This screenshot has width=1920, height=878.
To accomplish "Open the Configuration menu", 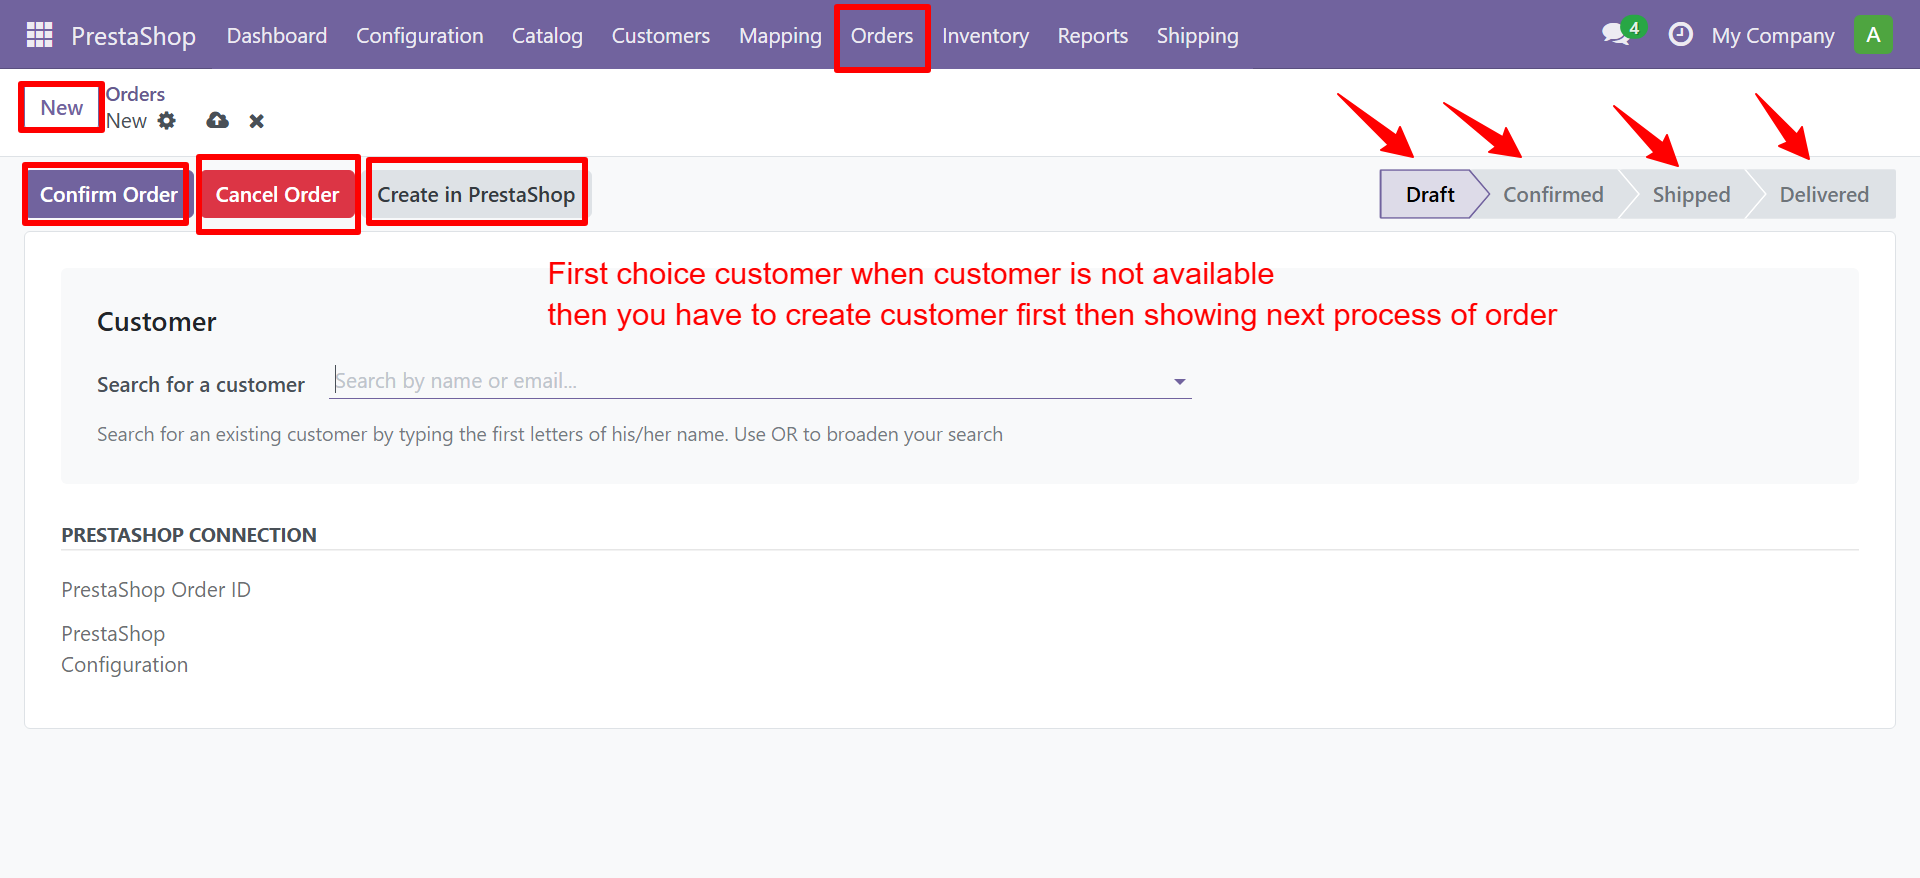I will click(x=420, y=36).
